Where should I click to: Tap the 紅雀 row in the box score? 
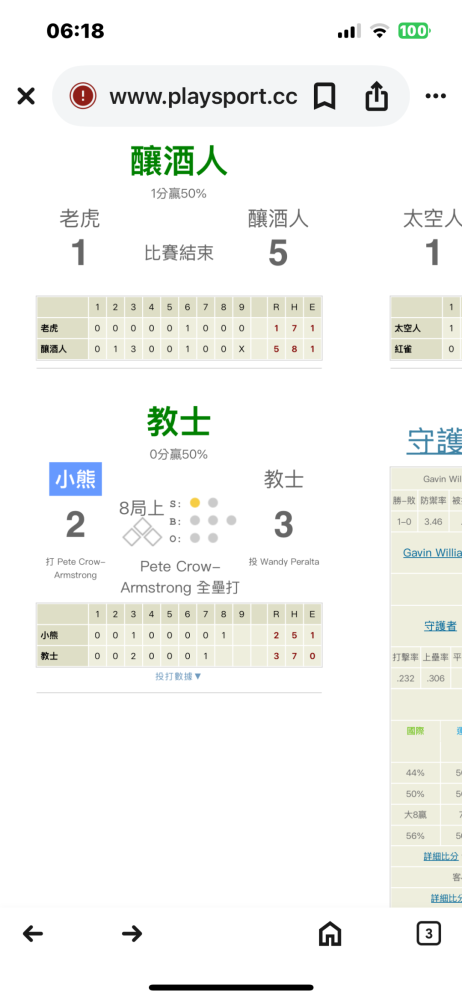[426, 349]
